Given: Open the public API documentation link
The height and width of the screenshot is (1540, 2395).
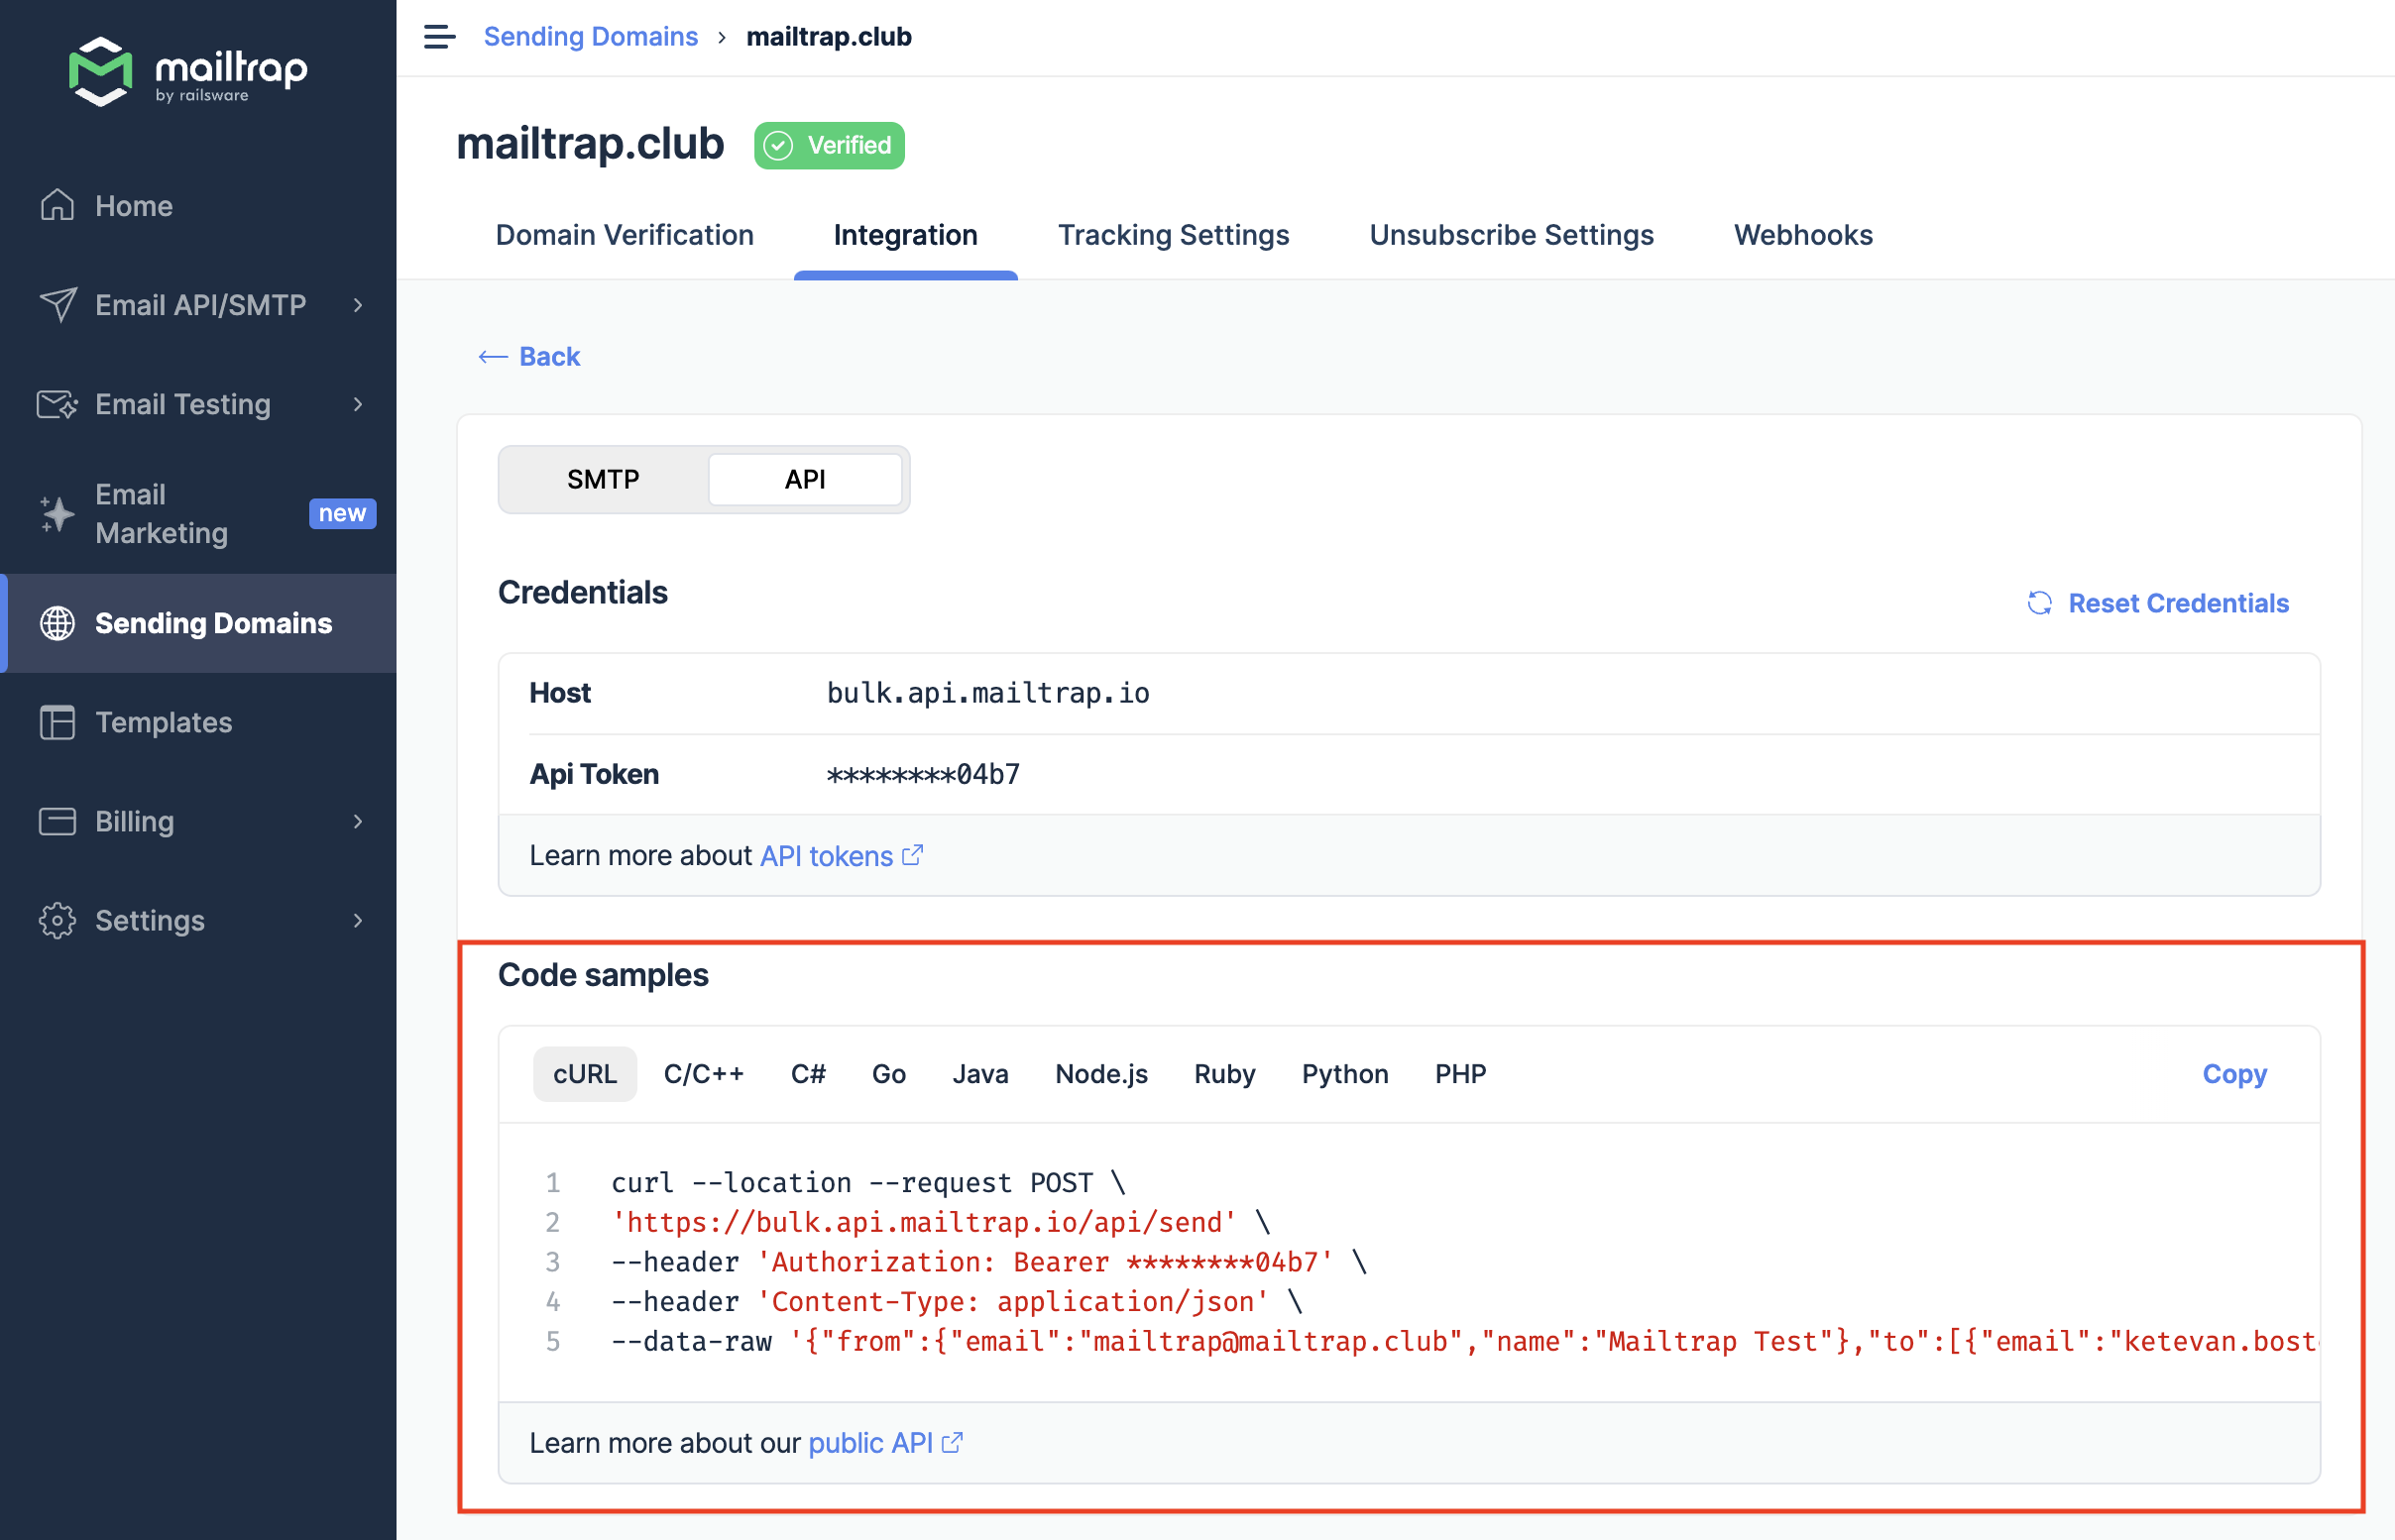Looking at the screenshot, I should (x=871, y=1442).
